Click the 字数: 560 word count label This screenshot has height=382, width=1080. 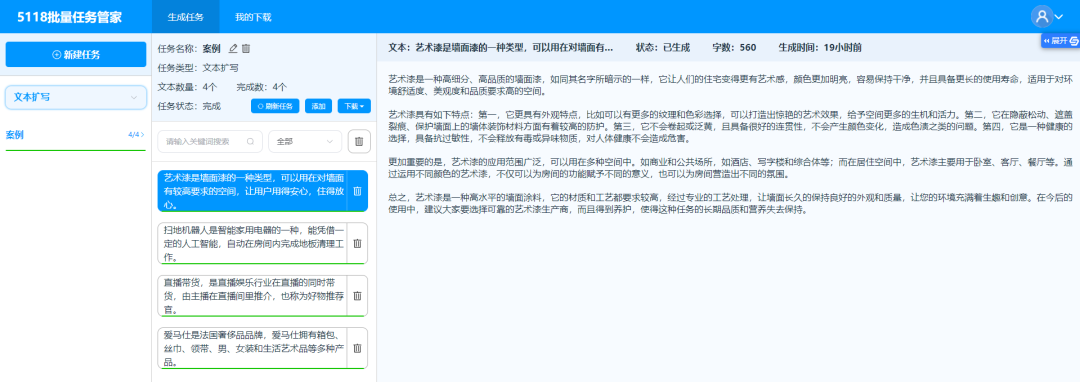click(734, 48)
